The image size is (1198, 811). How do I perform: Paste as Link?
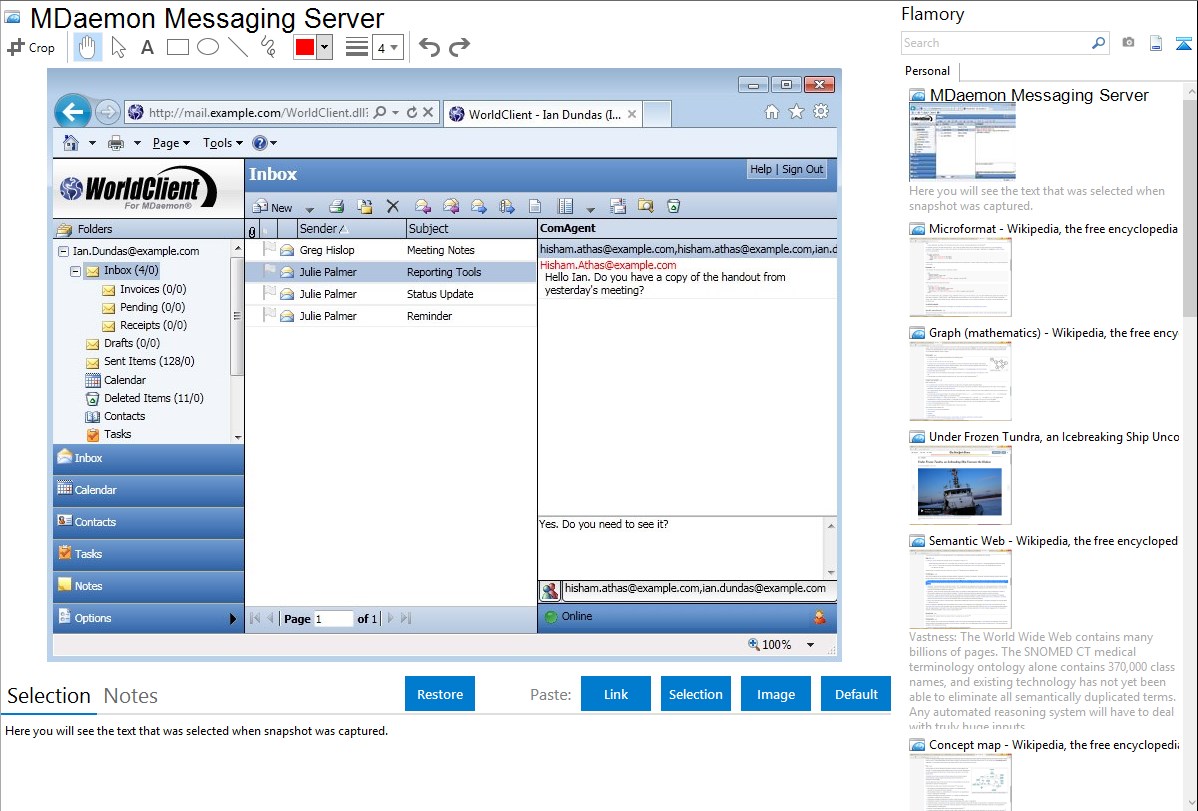click(x=616, y=694)
